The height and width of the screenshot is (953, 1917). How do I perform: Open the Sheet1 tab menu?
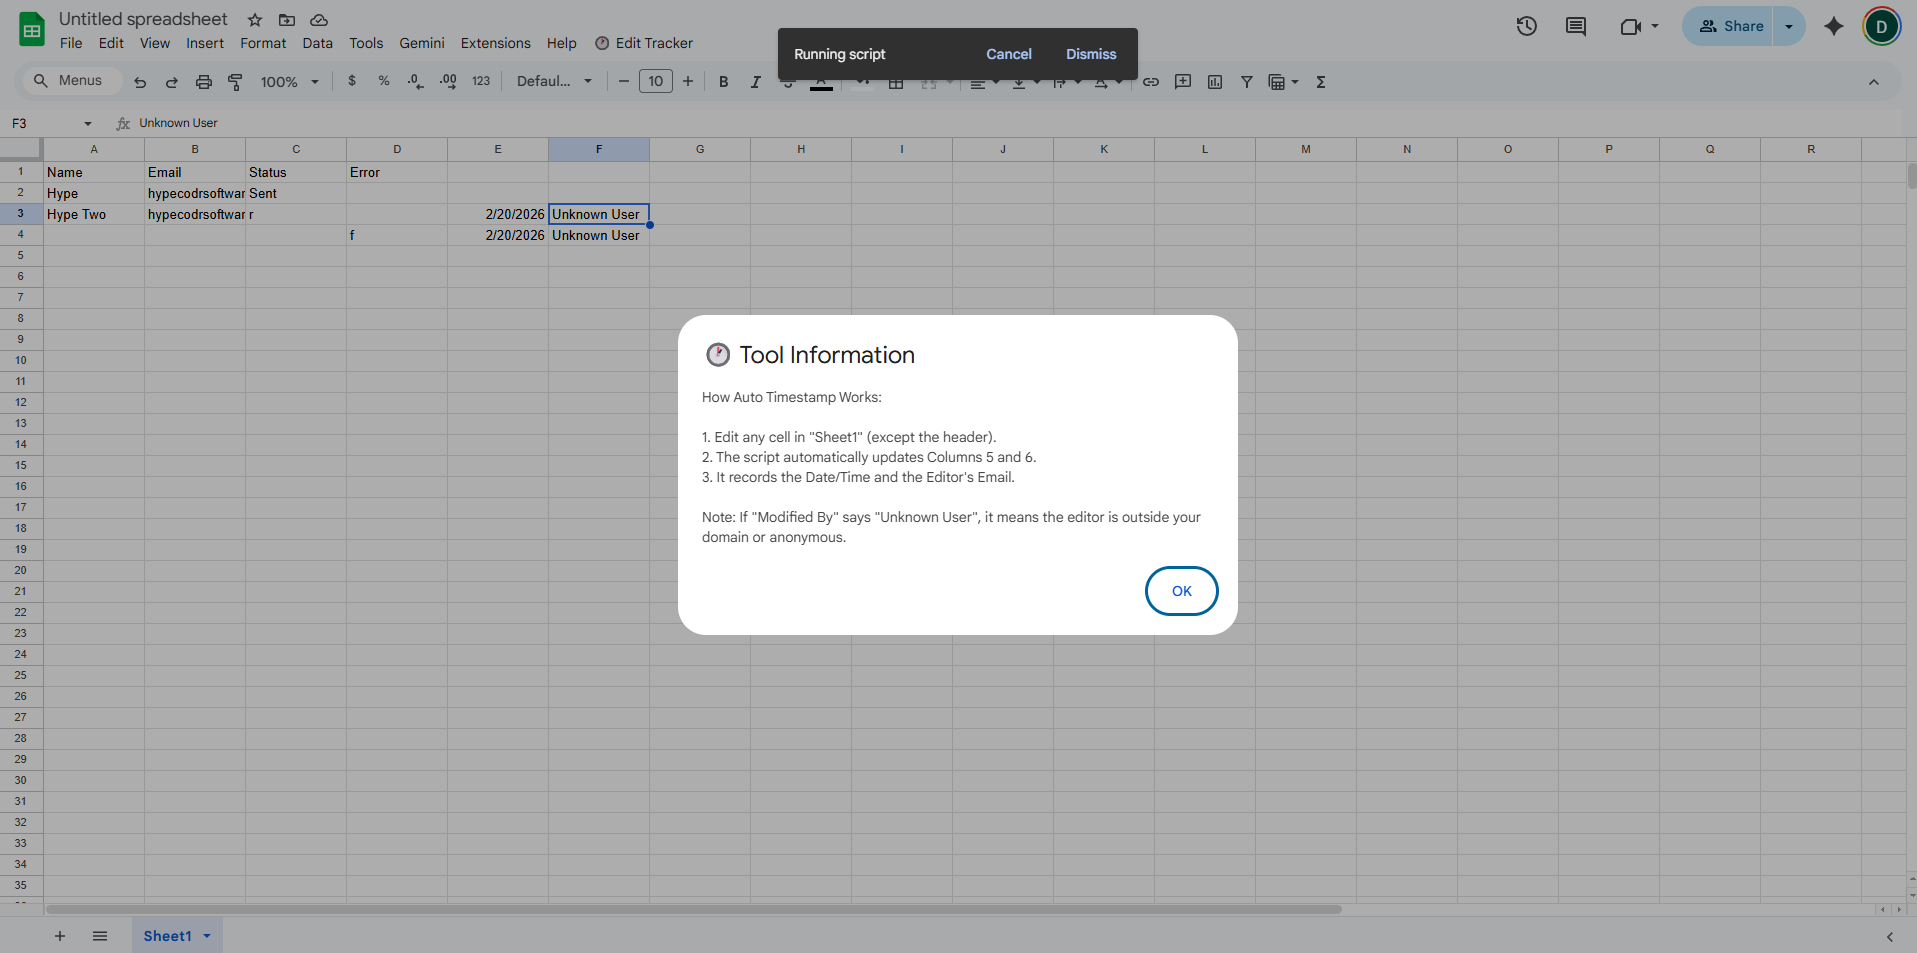tap(207, 936)
